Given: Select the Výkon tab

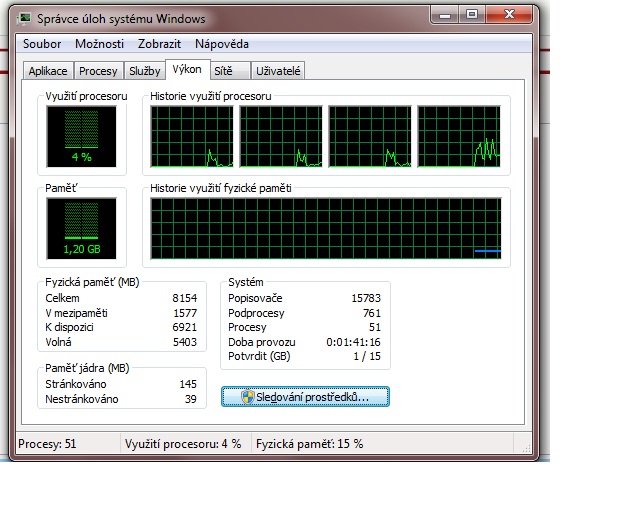Looking at the screenshot, I should click(187, 70).
